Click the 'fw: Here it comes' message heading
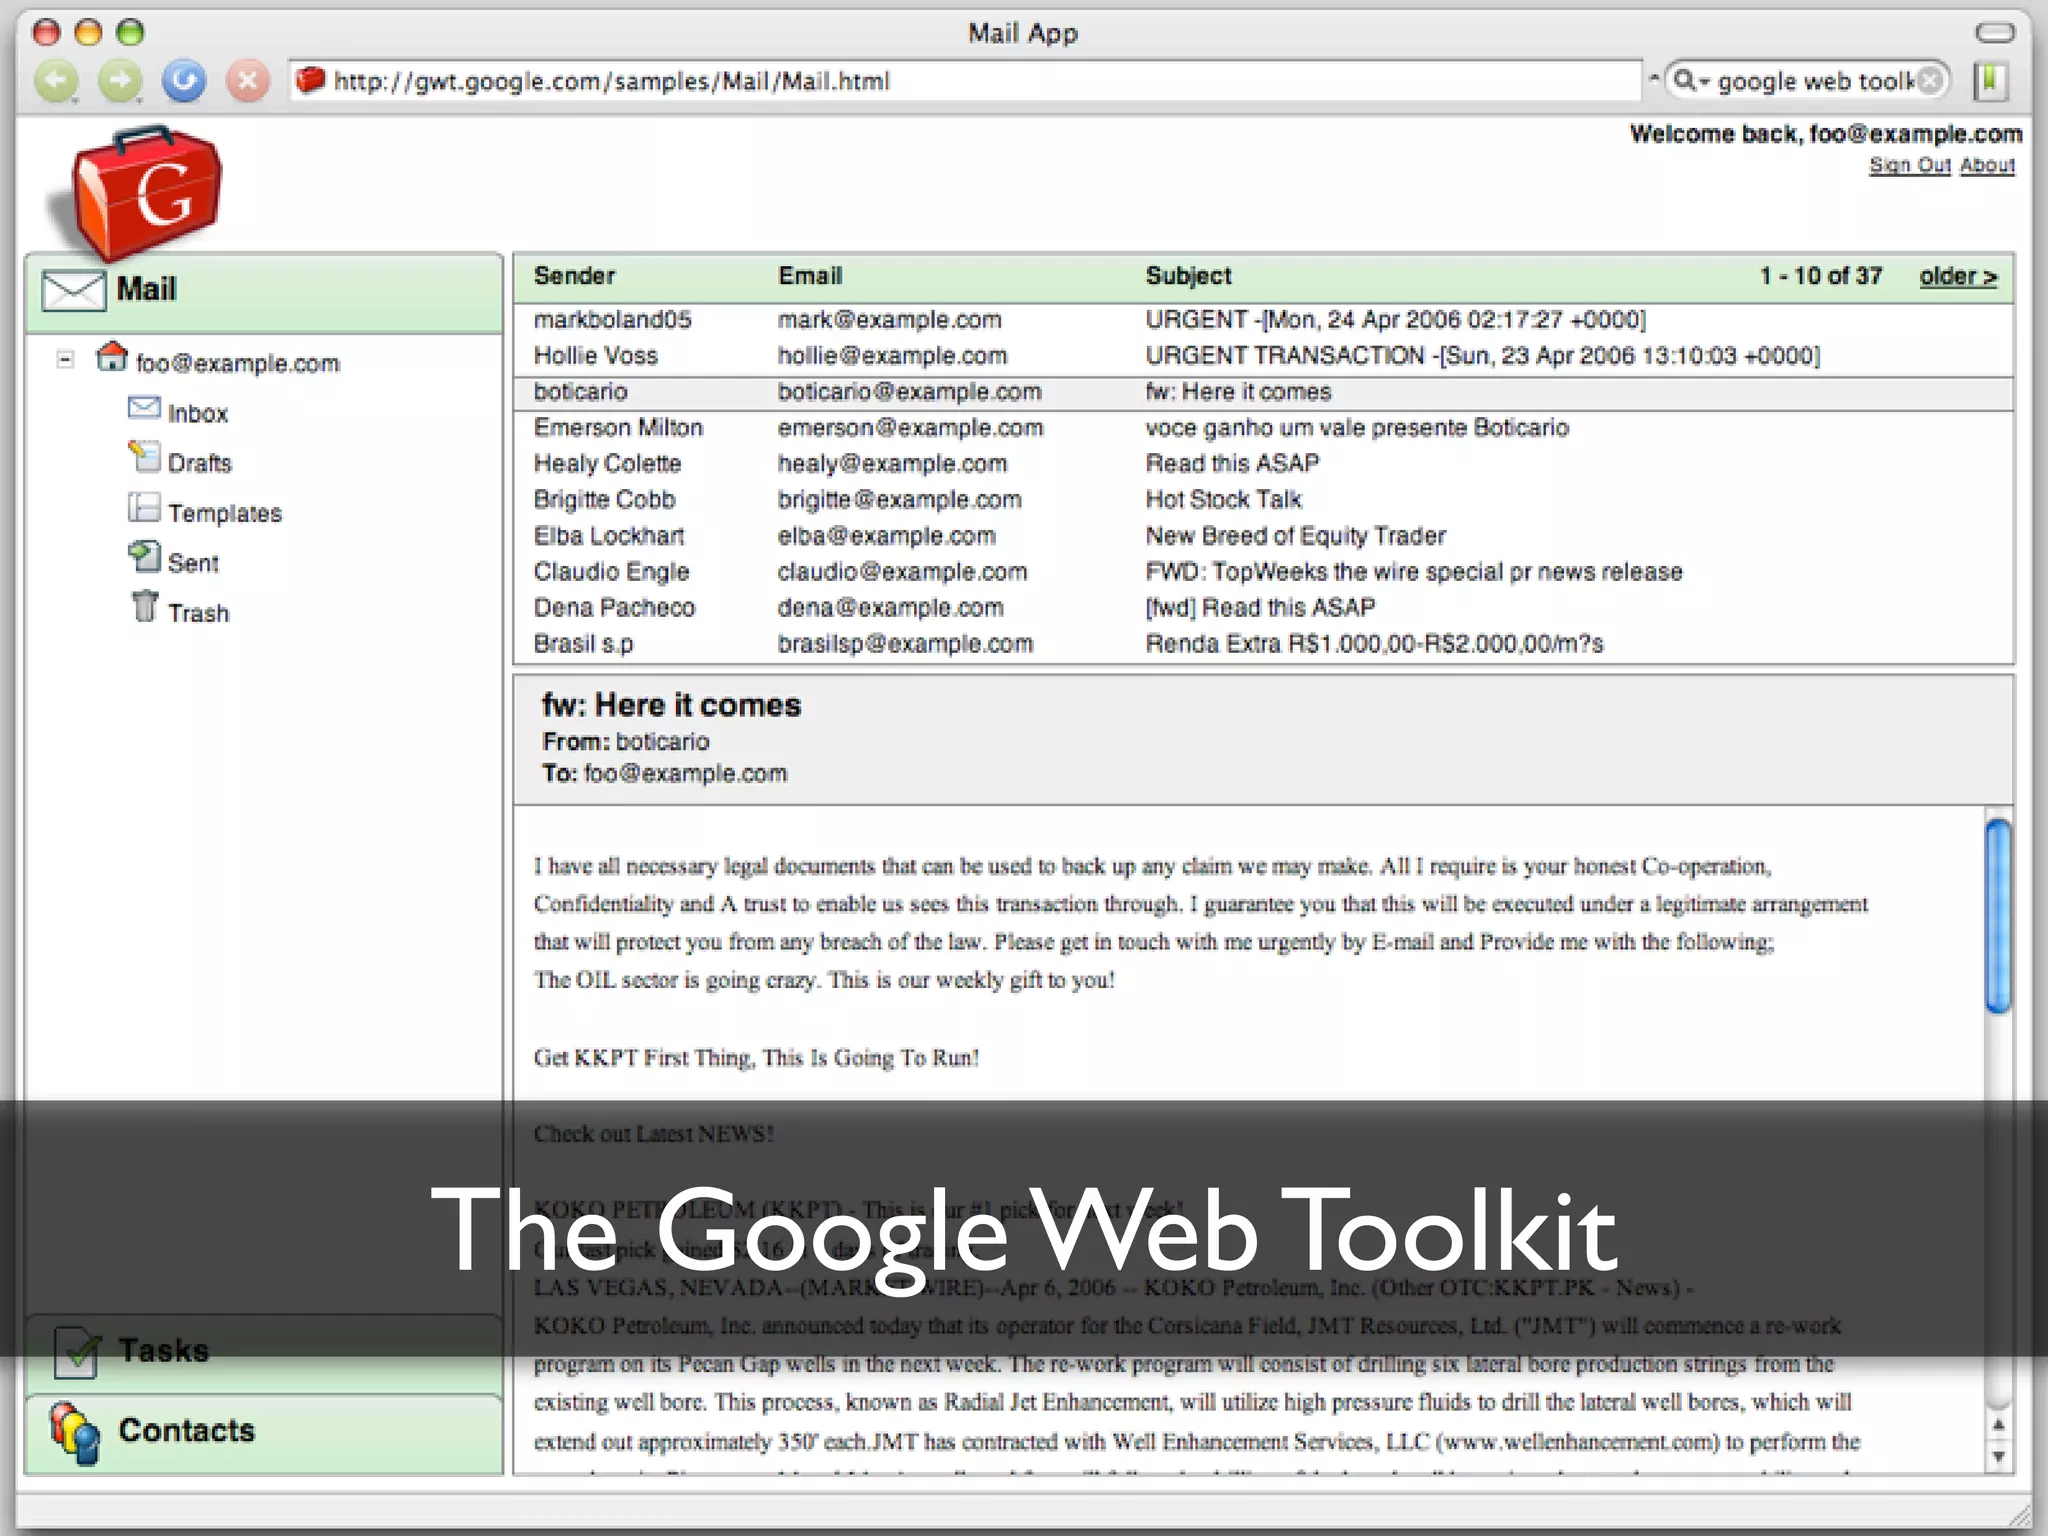The image size is (2048, 1536). [x=671, y=705]
